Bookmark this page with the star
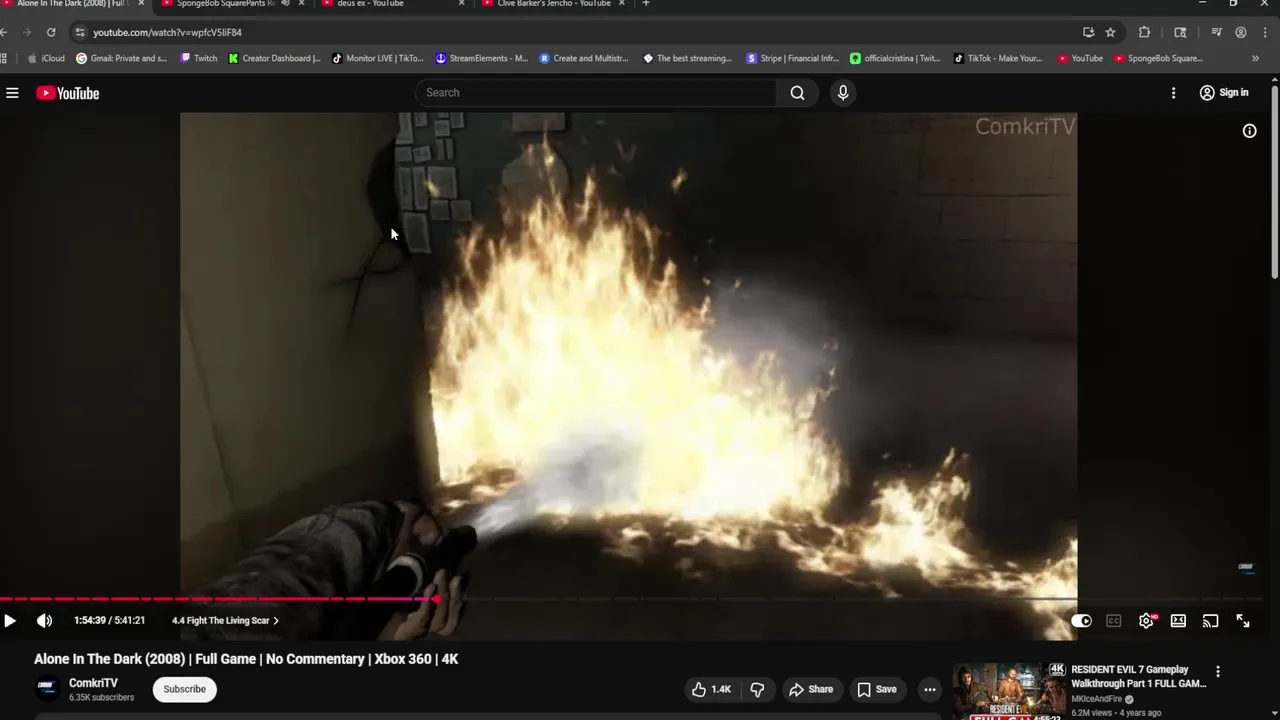The width and height of the screenshot is (1280, 720). pyautogui.click(x=1110, y=32)
